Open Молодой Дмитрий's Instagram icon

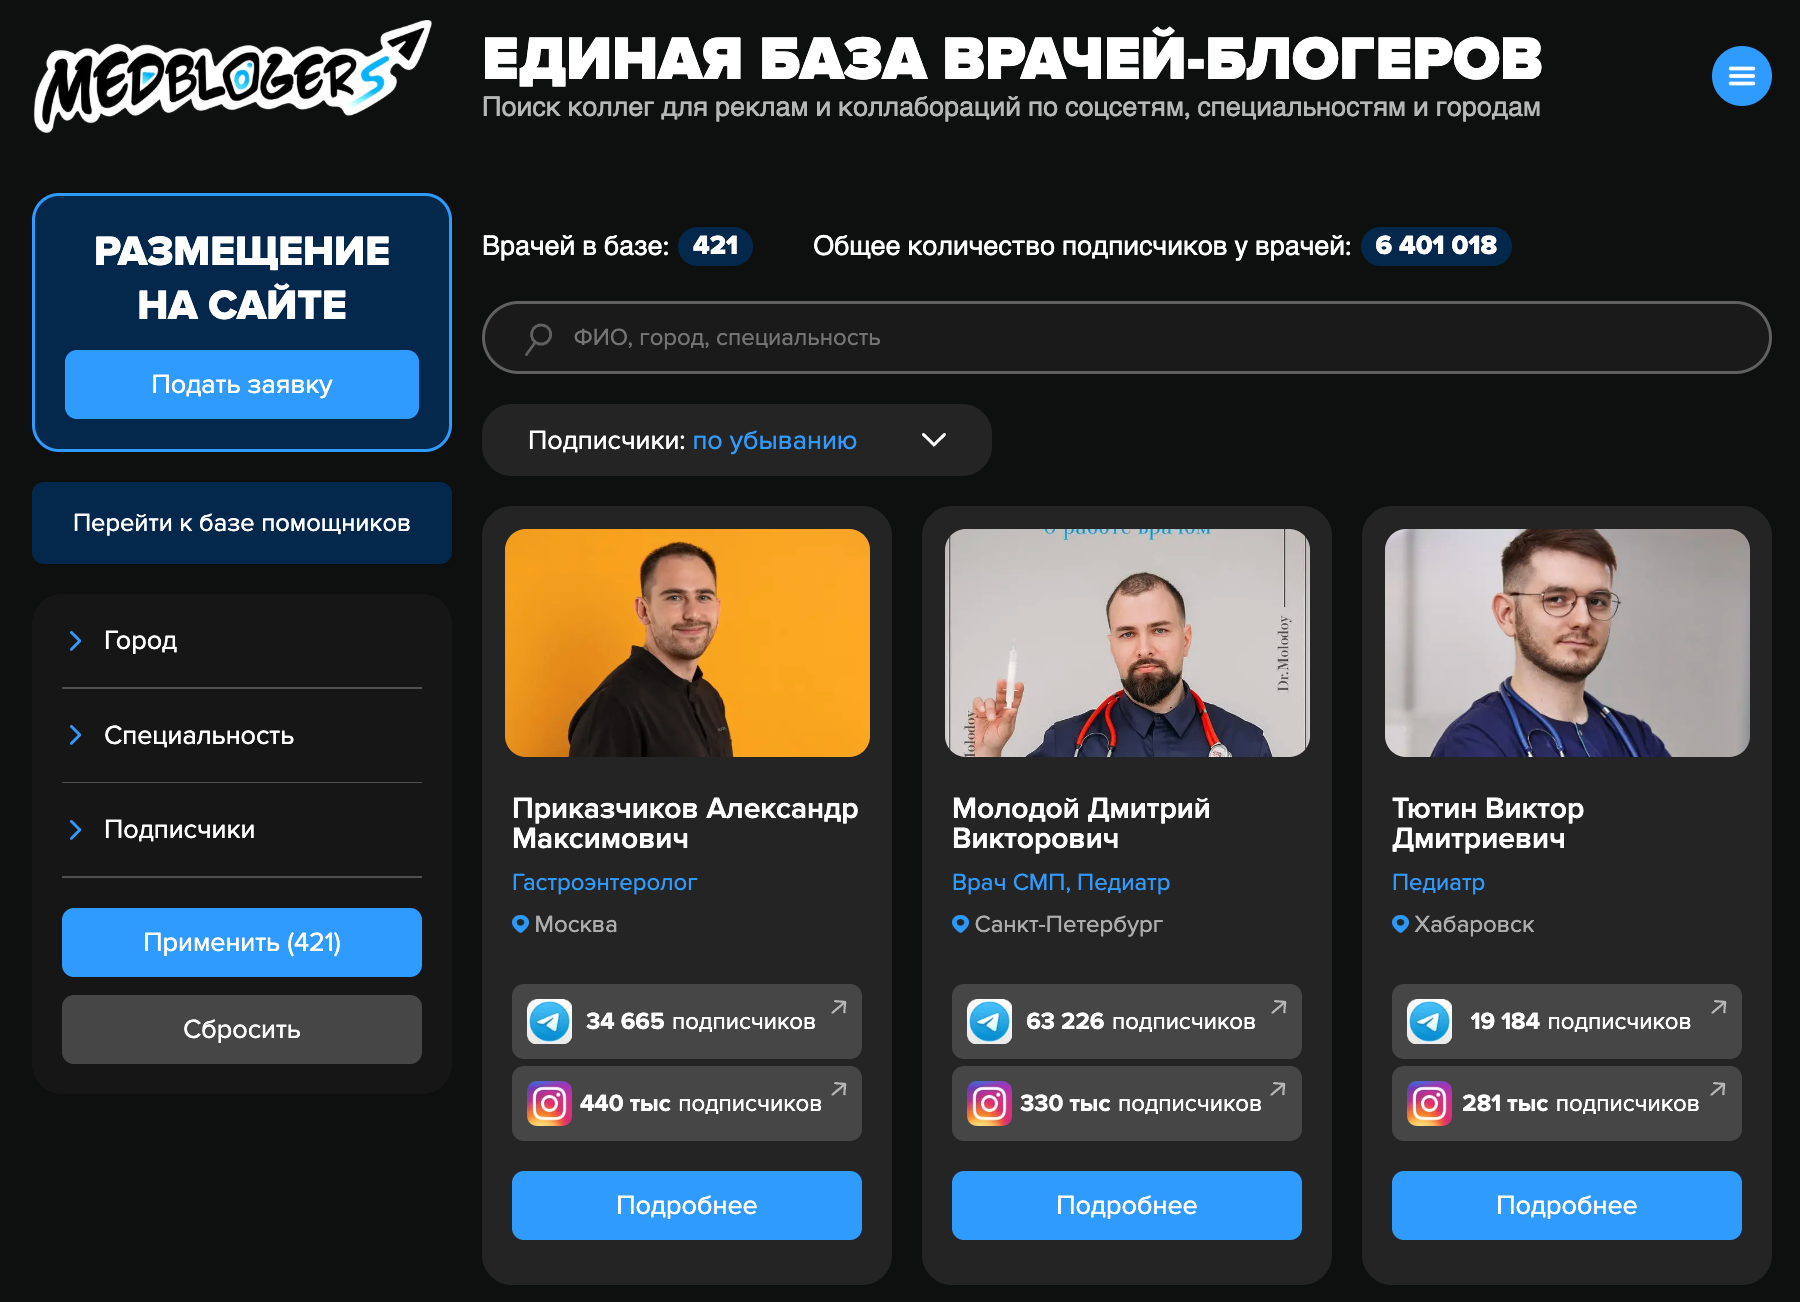[989, 1103]
